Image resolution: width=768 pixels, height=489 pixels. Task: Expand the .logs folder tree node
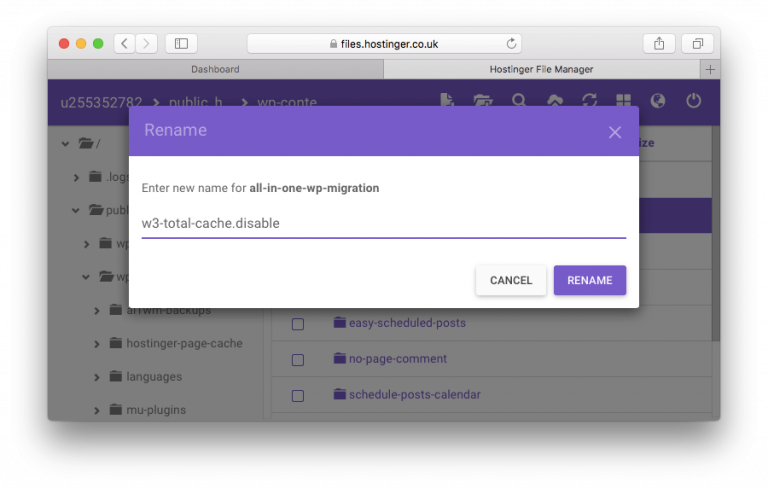(76, 177)
